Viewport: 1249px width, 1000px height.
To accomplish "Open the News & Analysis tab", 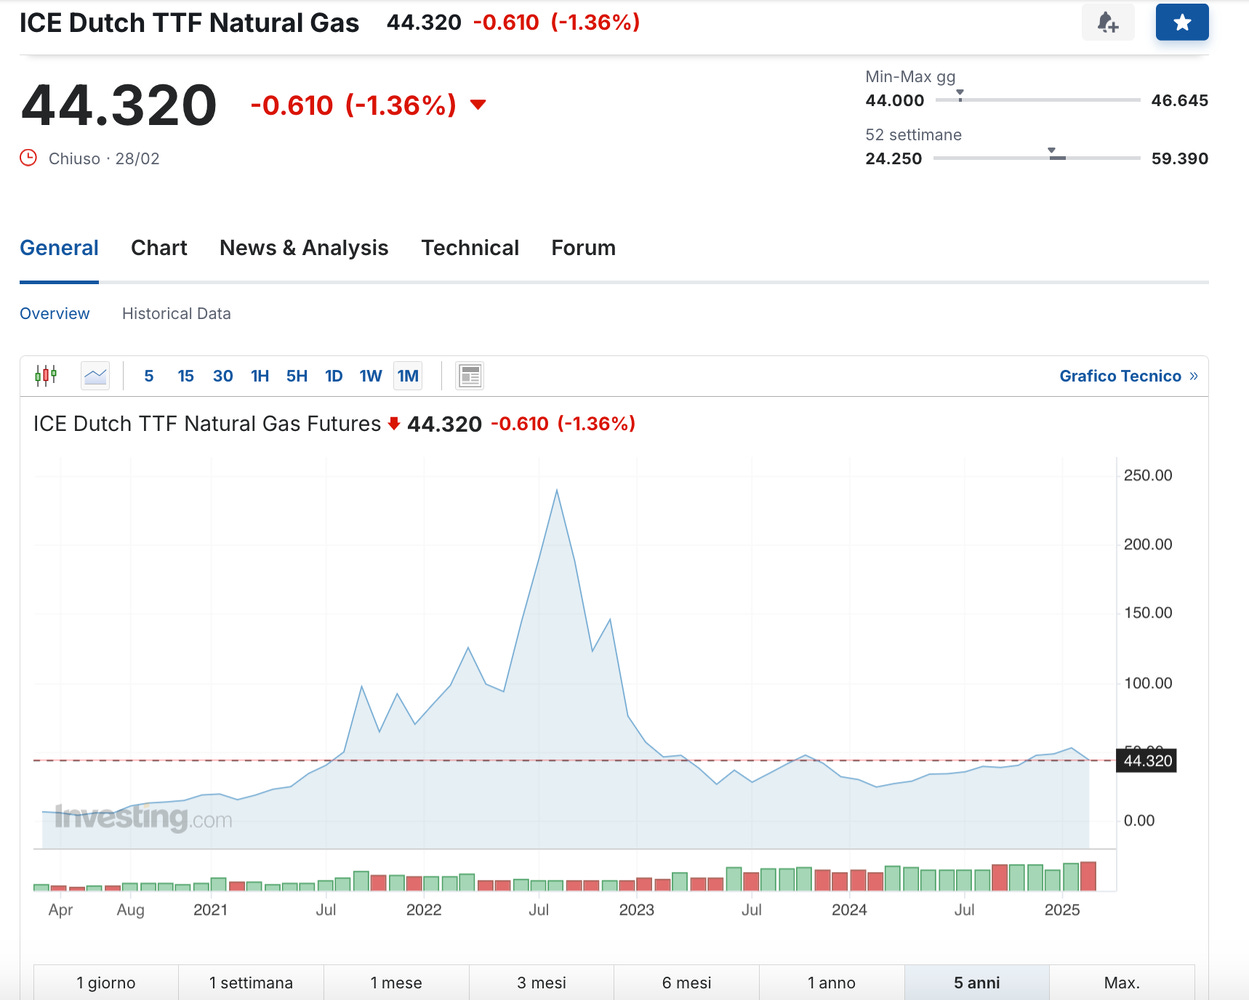I will 304,248.
